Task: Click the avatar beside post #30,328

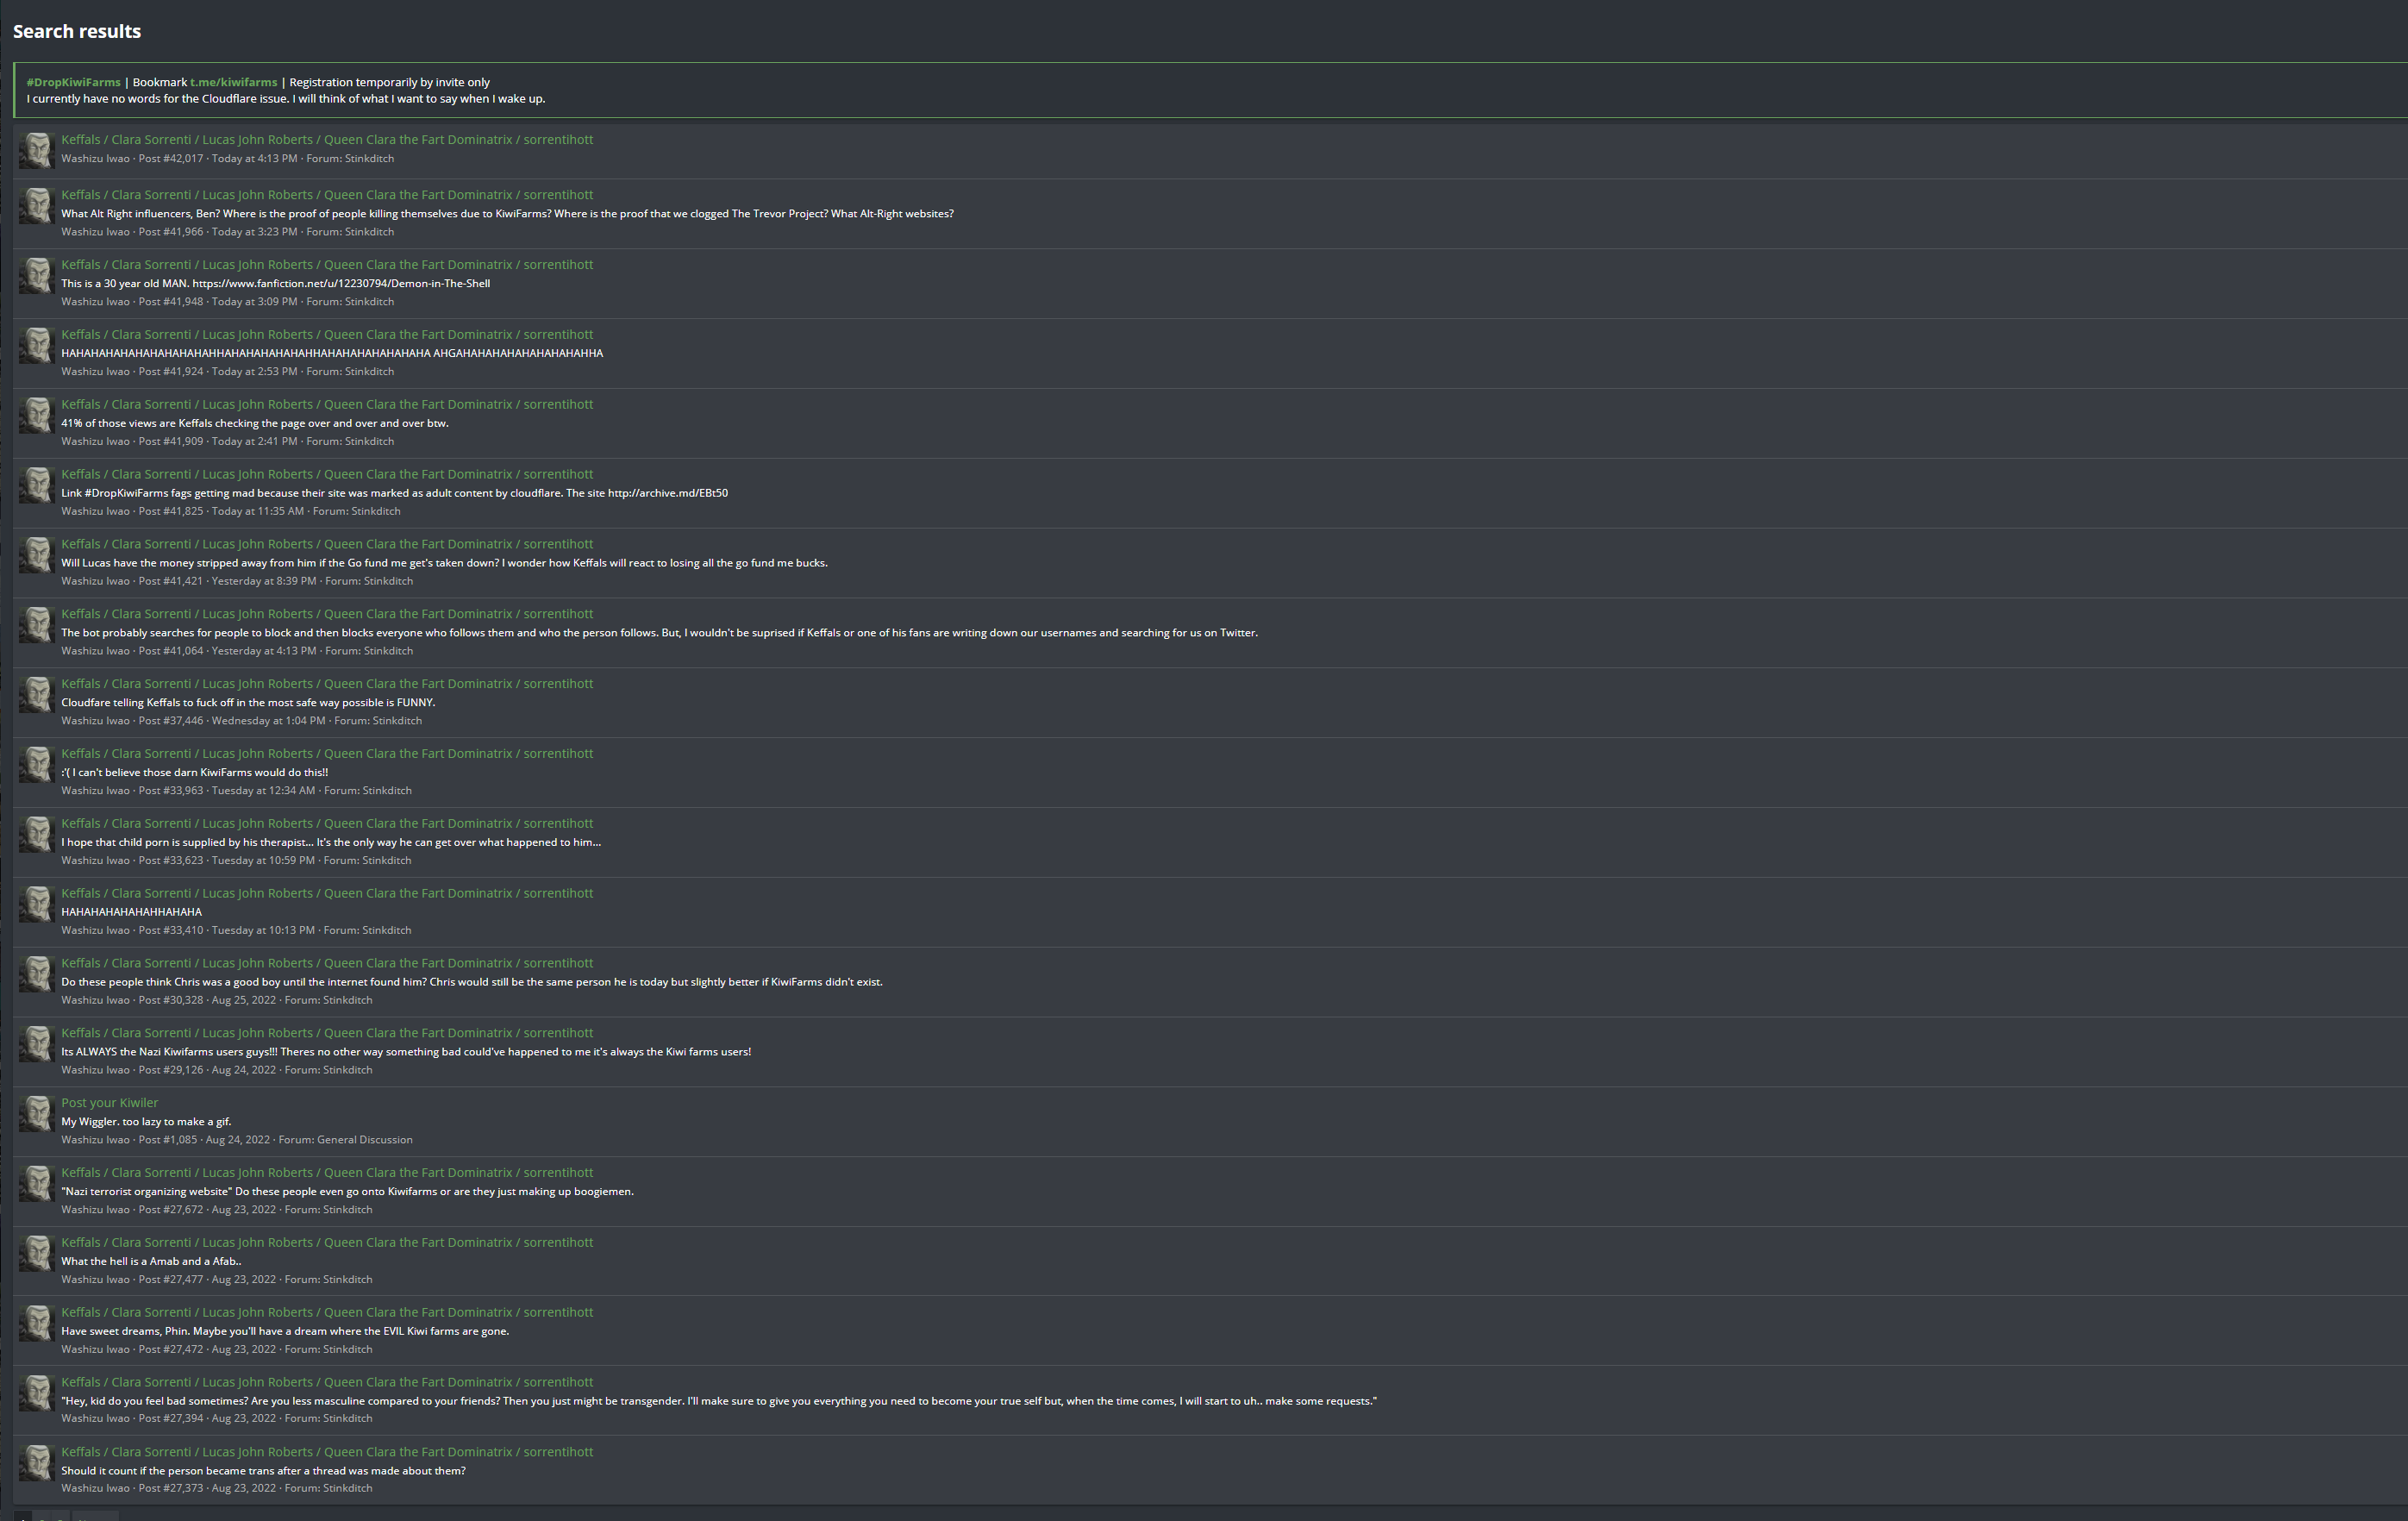Action: tap(37, 974)
